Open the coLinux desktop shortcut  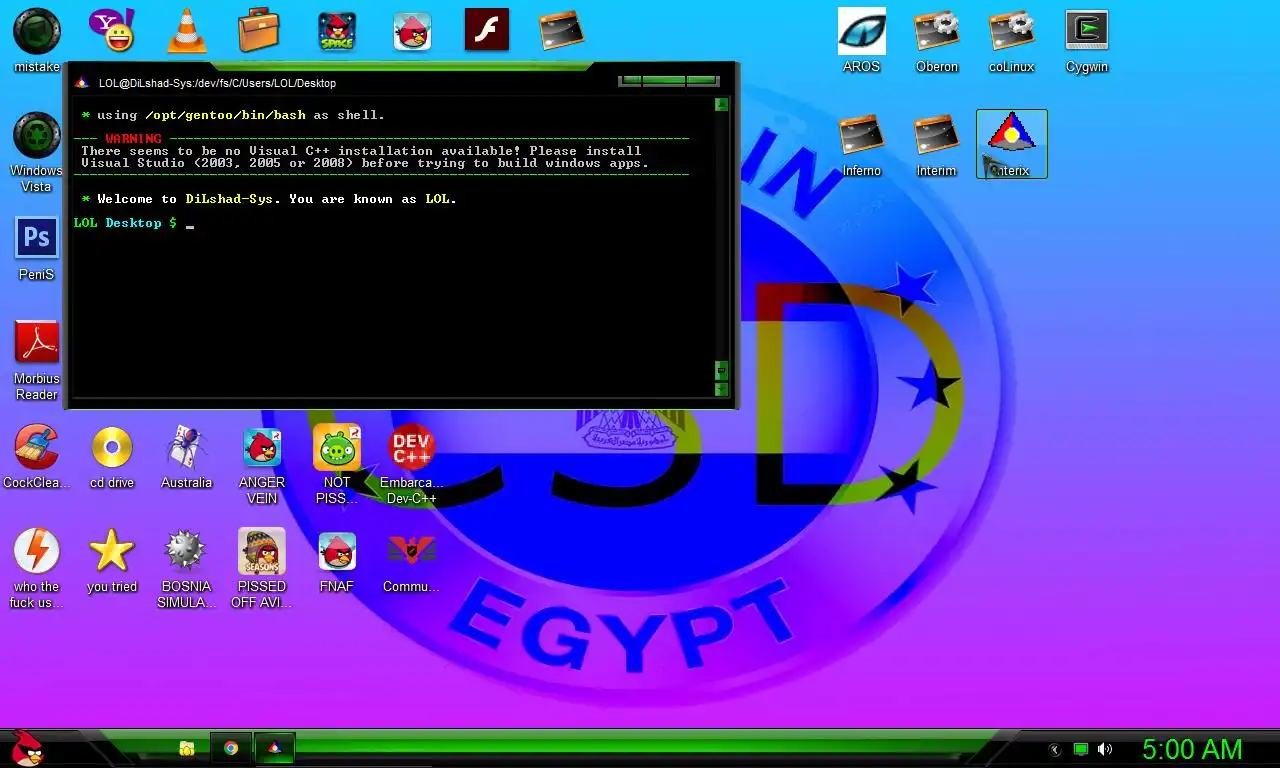[1012, 40]
